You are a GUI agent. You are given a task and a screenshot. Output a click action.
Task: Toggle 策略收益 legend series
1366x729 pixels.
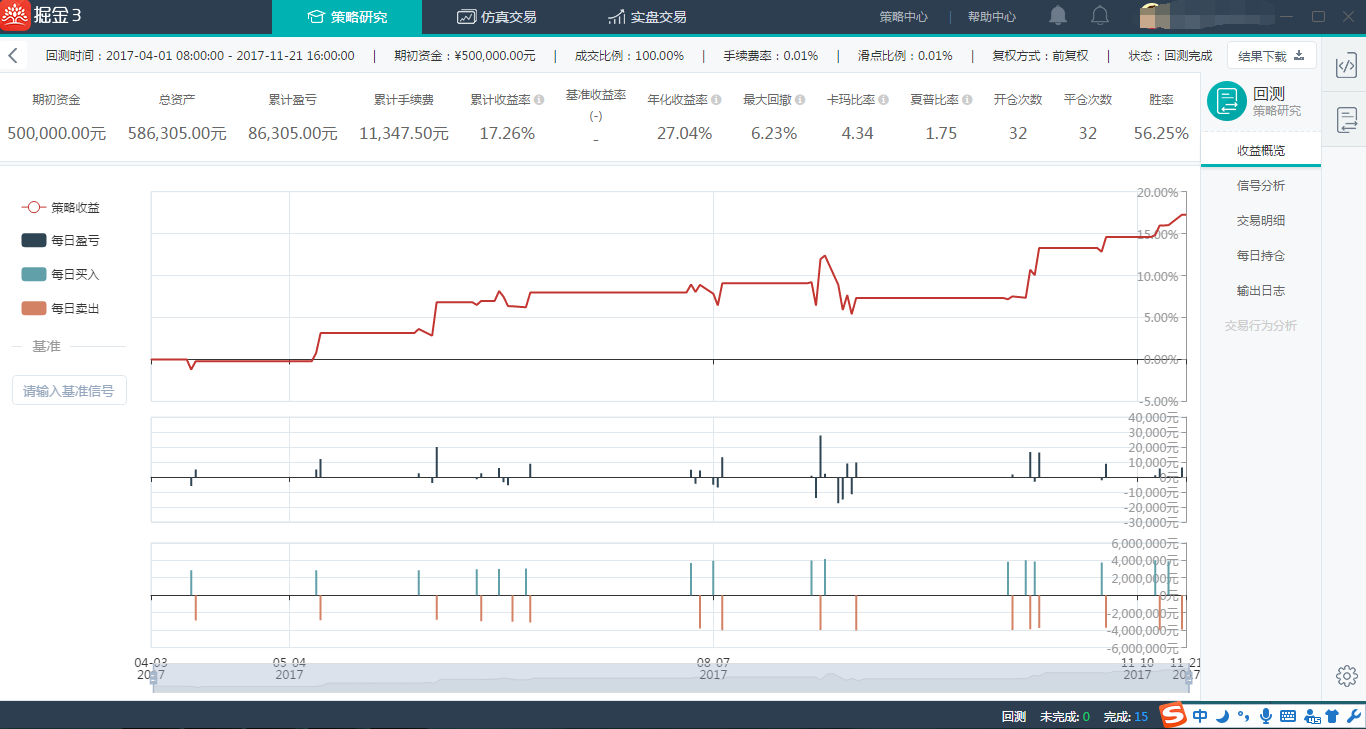pyautogui.click(x=61, y=207)
